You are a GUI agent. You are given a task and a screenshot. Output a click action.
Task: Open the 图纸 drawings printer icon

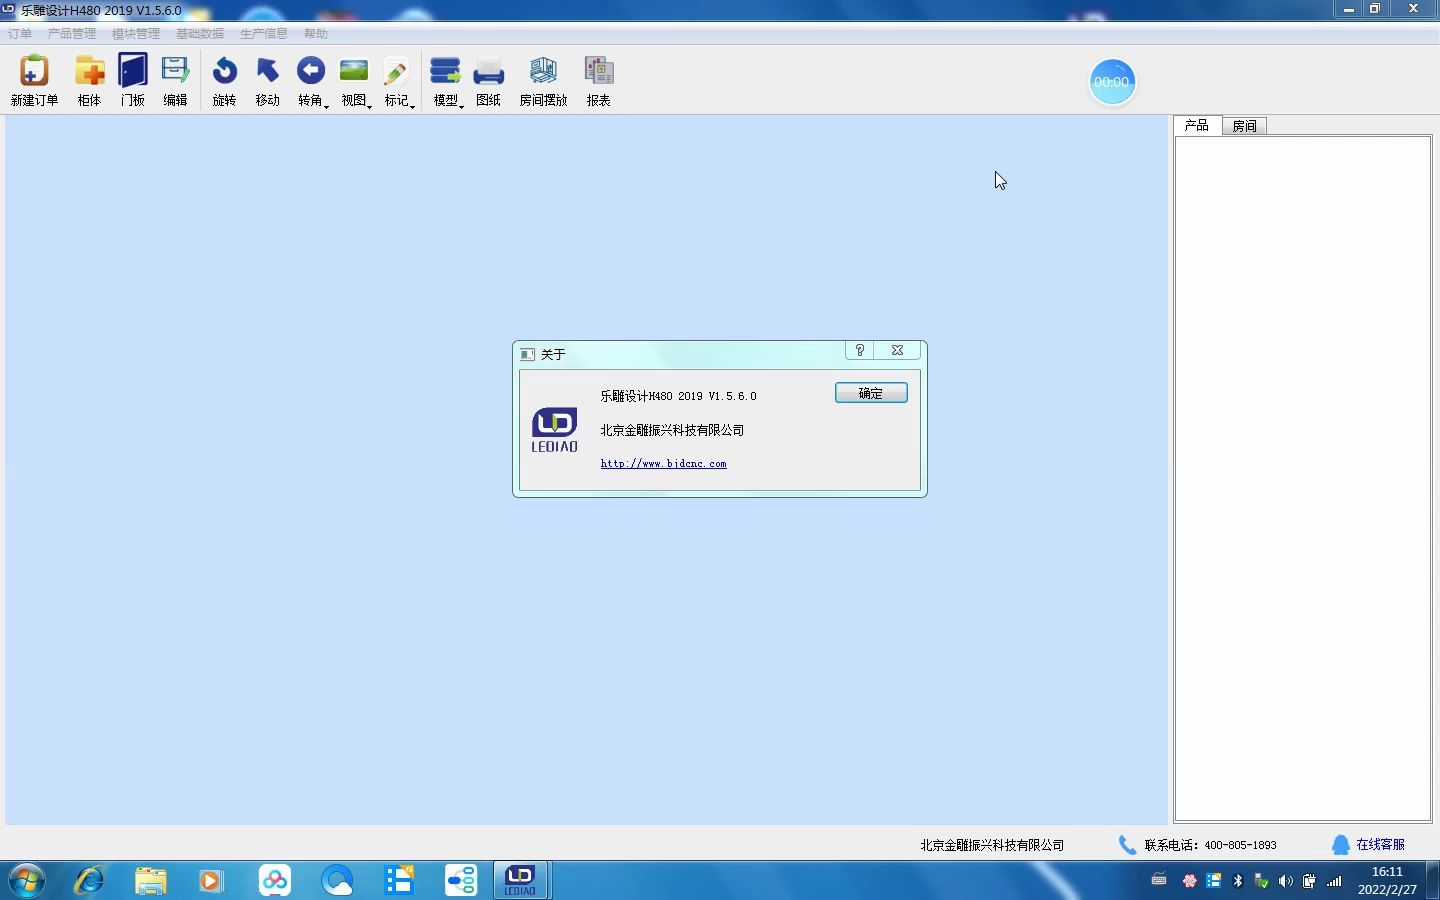(x=488, y=72)
